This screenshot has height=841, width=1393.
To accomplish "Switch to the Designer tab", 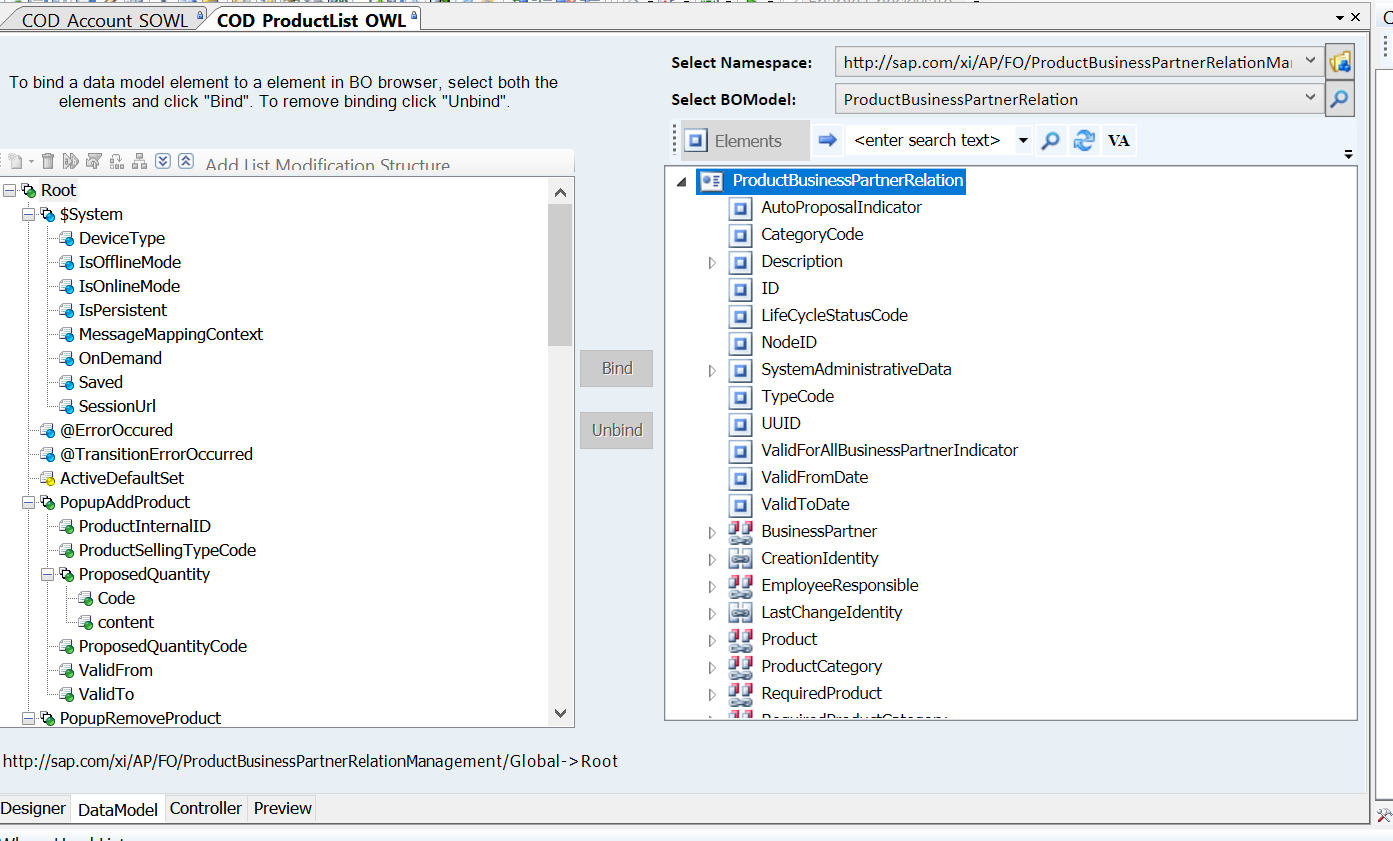I will (x=33, y=808).
